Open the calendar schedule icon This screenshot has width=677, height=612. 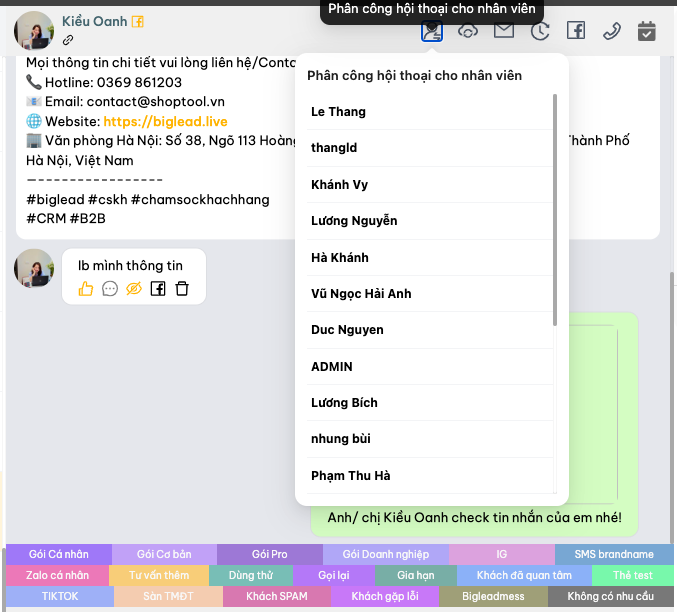pos(647,31)
